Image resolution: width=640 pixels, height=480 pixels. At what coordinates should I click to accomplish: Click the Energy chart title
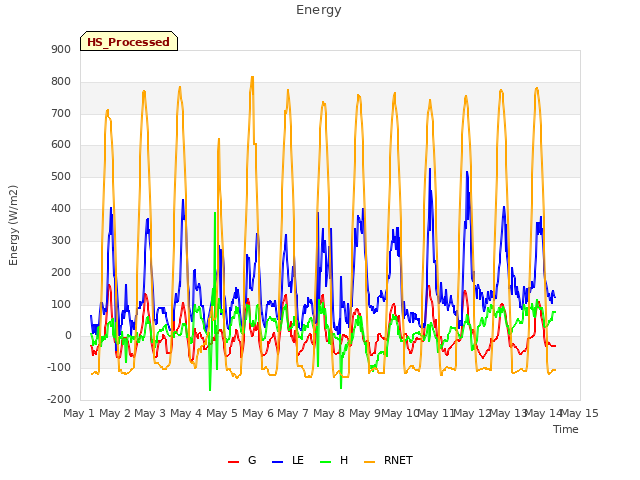click(x=318, y=10)
